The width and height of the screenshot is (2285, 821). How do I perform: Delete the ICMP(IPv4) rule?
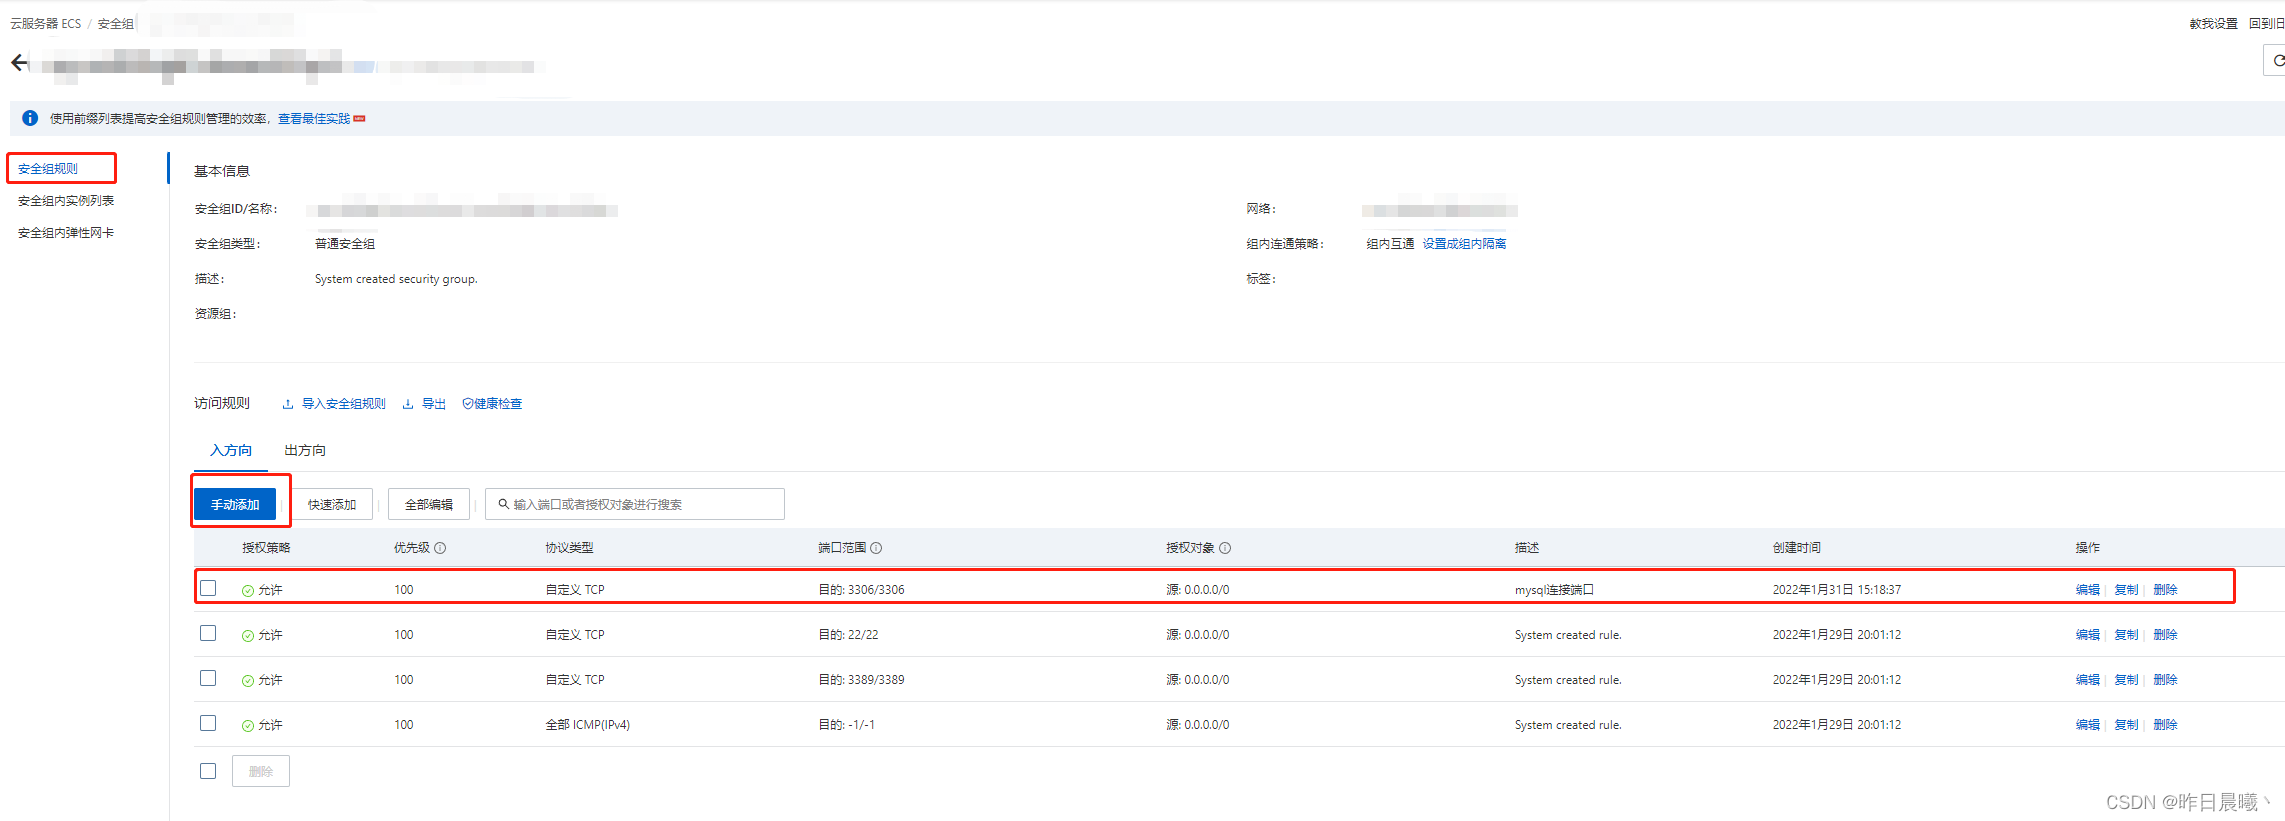pos(2165,725)
